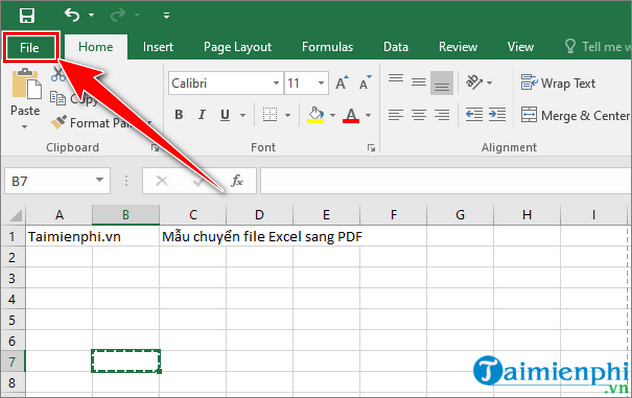Select cell with Taimienphi.vn text
This screenshot has width=632, height=398.
coord(59,236)
